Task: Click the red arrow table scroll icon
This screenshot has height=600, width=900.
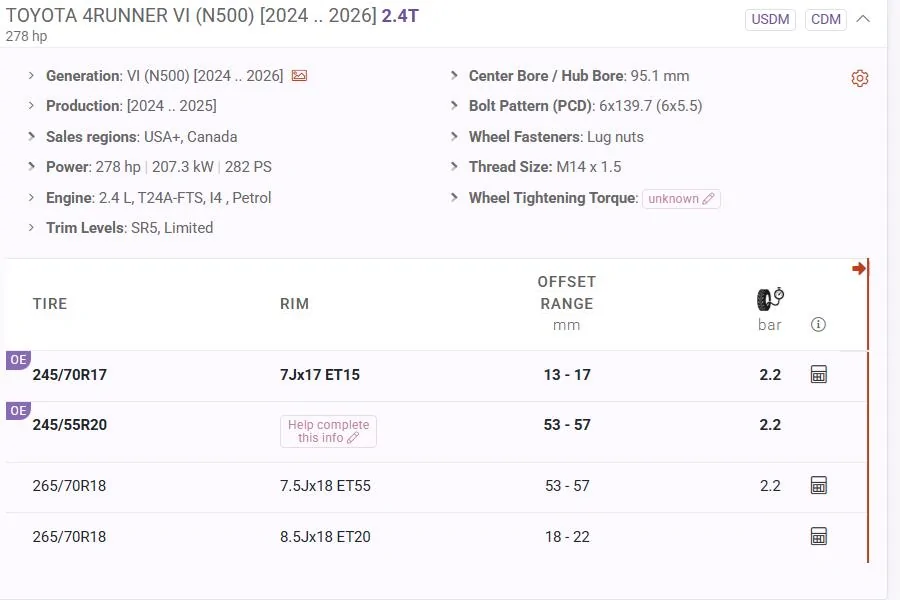Action: [859, 268]
